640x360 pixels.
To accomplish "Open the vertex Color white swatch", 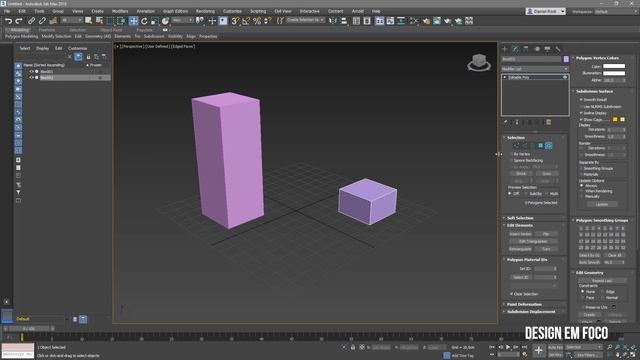I will point(614,67).
